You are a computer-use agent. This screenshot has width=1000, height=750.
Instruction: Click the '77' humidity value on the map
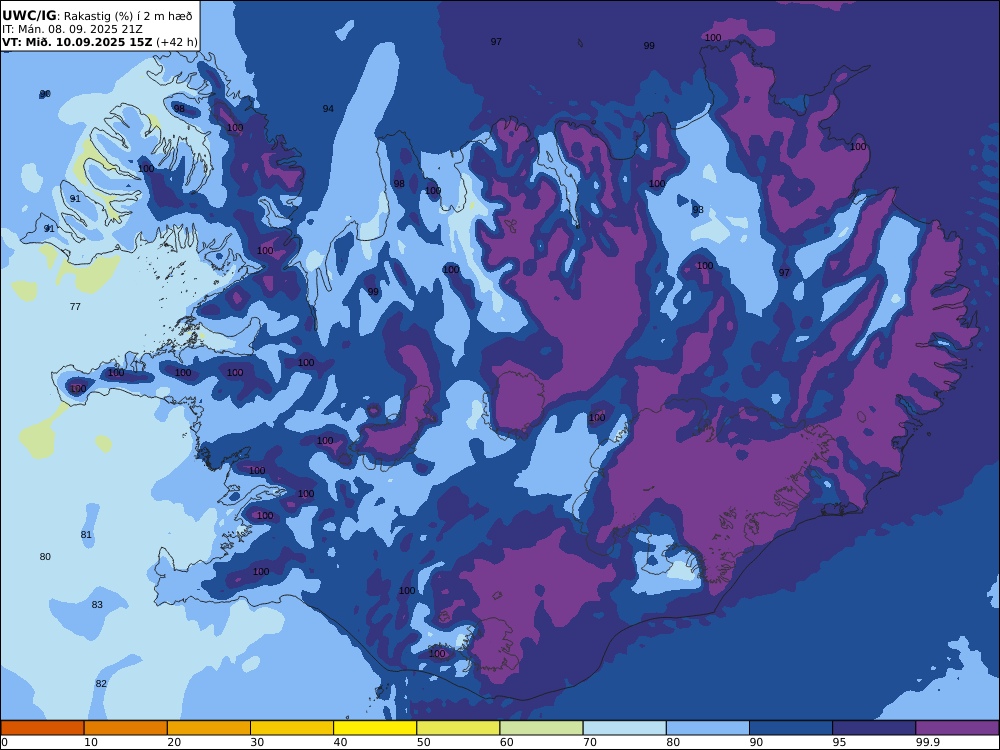(x=75, y=307)
